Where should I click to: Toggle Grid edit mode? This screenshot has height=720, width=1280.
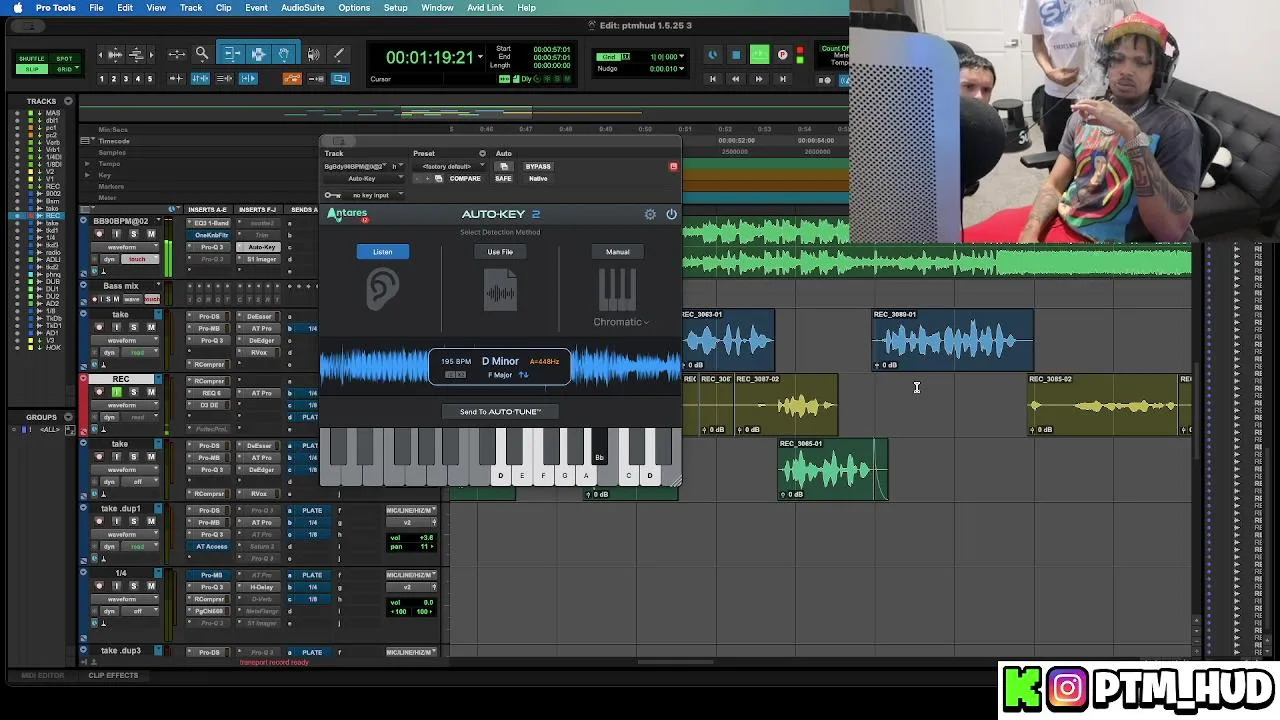click(64, 69)
